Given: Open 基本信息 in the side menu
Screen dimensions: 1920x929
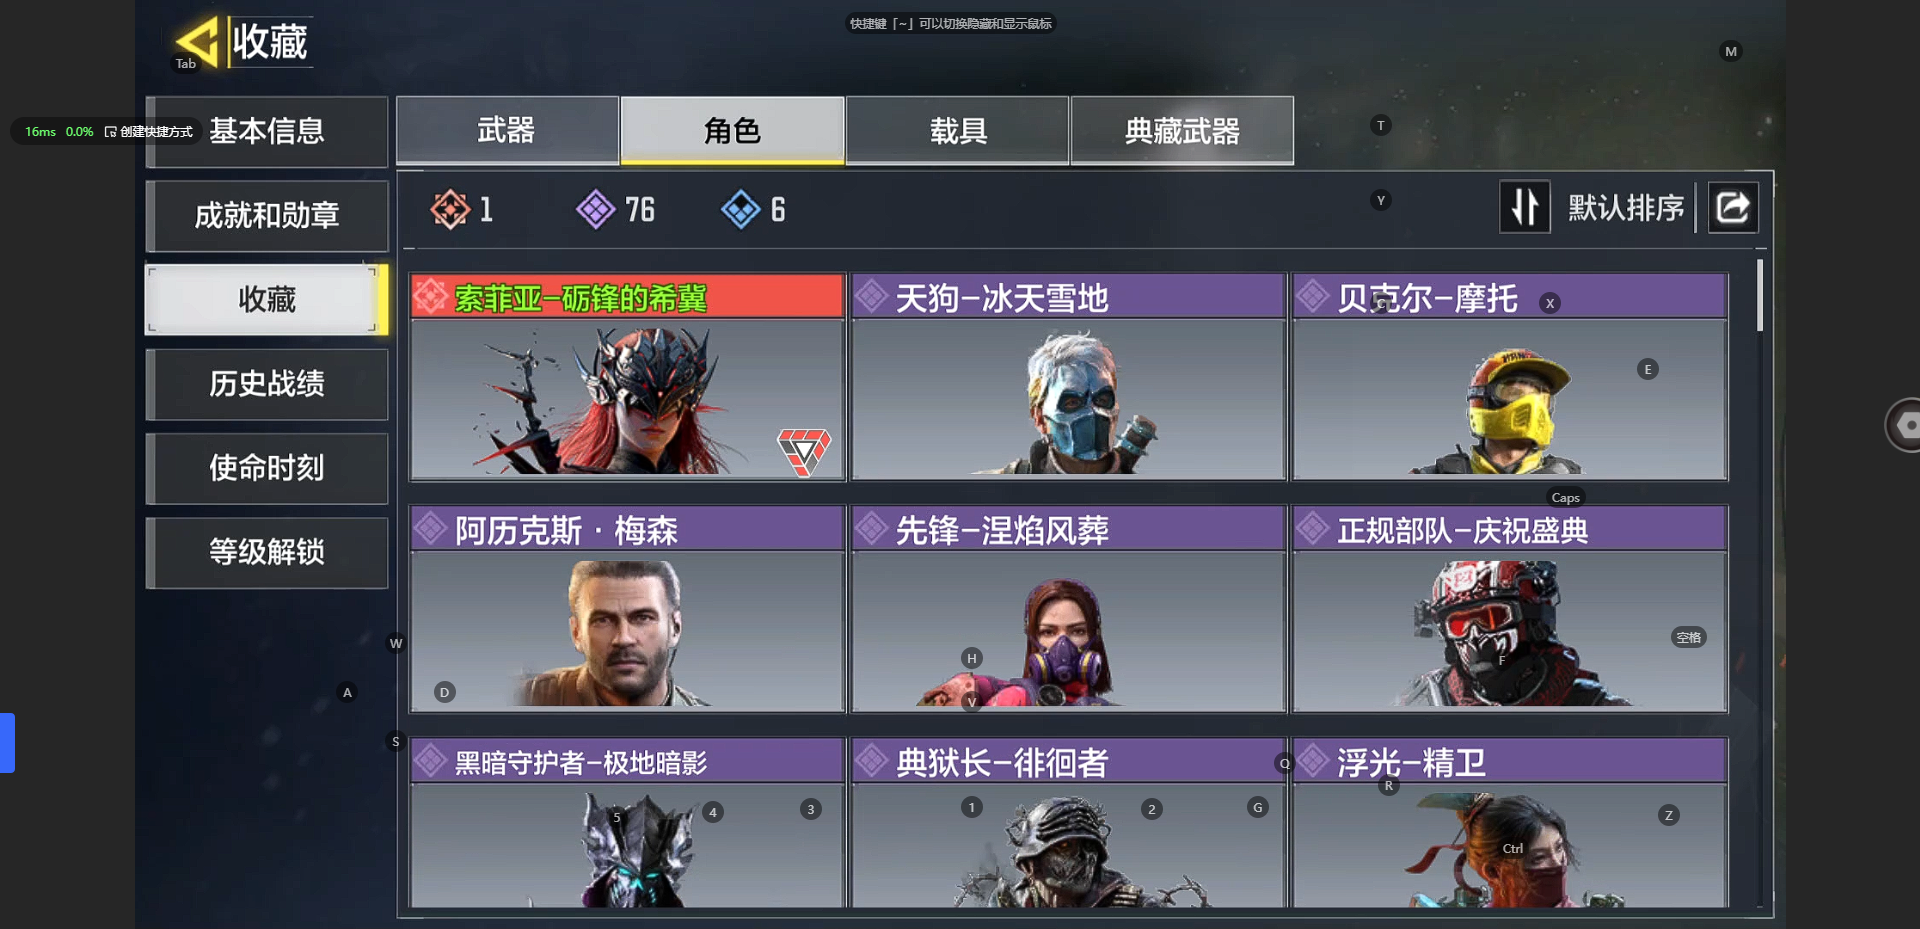Looking at the screenshot, I should (267, 131).
